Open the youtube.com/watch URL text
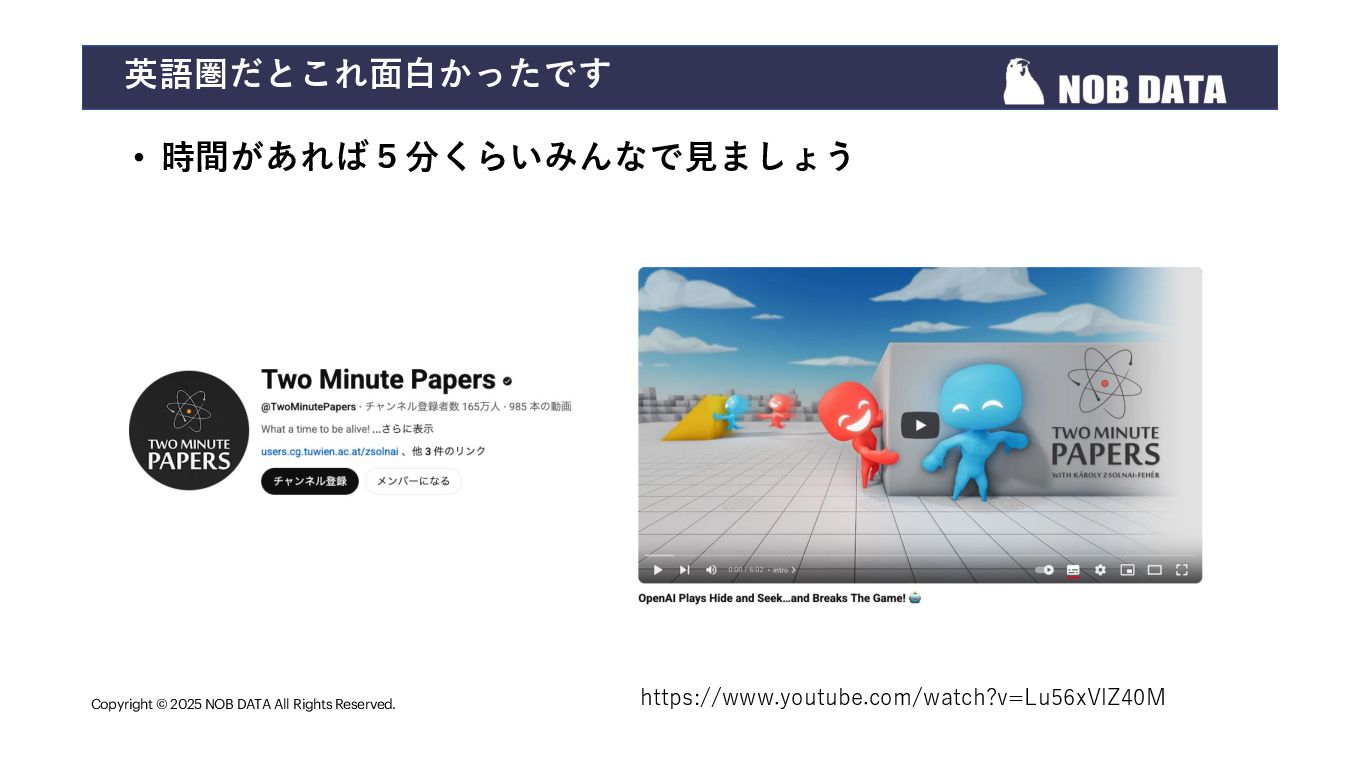This screenshot has height=765, width=1361. coord(903,697)
